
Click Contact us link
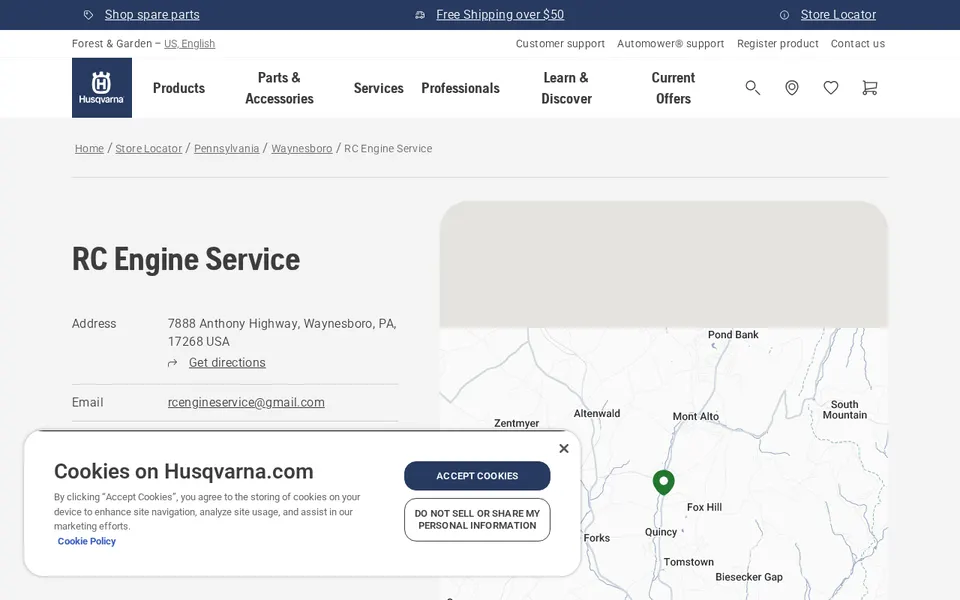[858, 43]
